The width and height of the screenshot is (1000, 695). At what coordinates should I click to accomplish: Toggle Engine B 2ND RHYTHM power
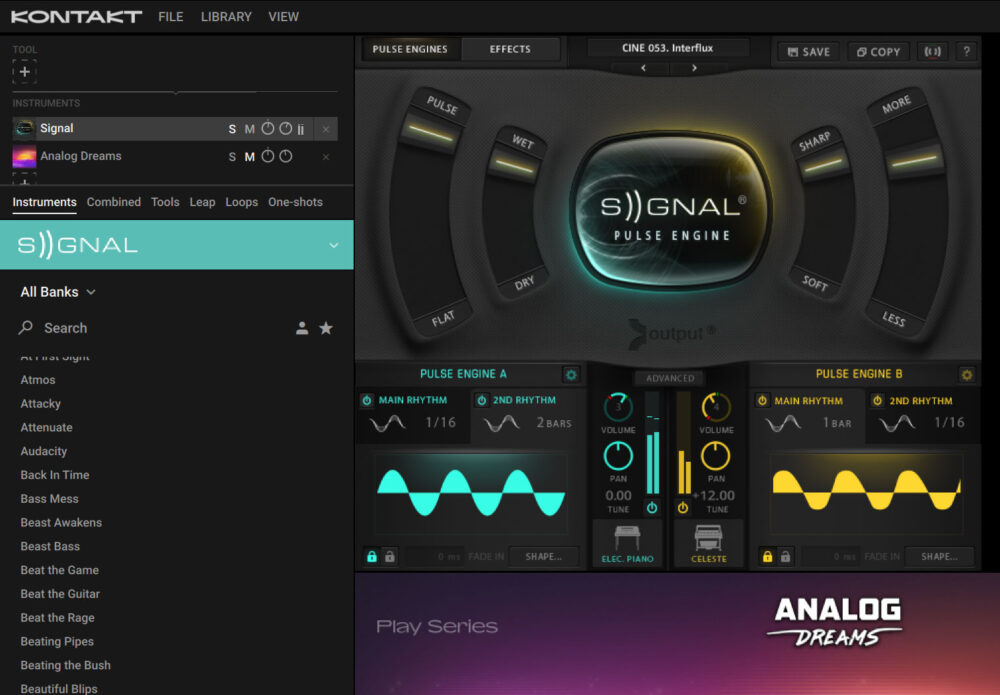877,400
